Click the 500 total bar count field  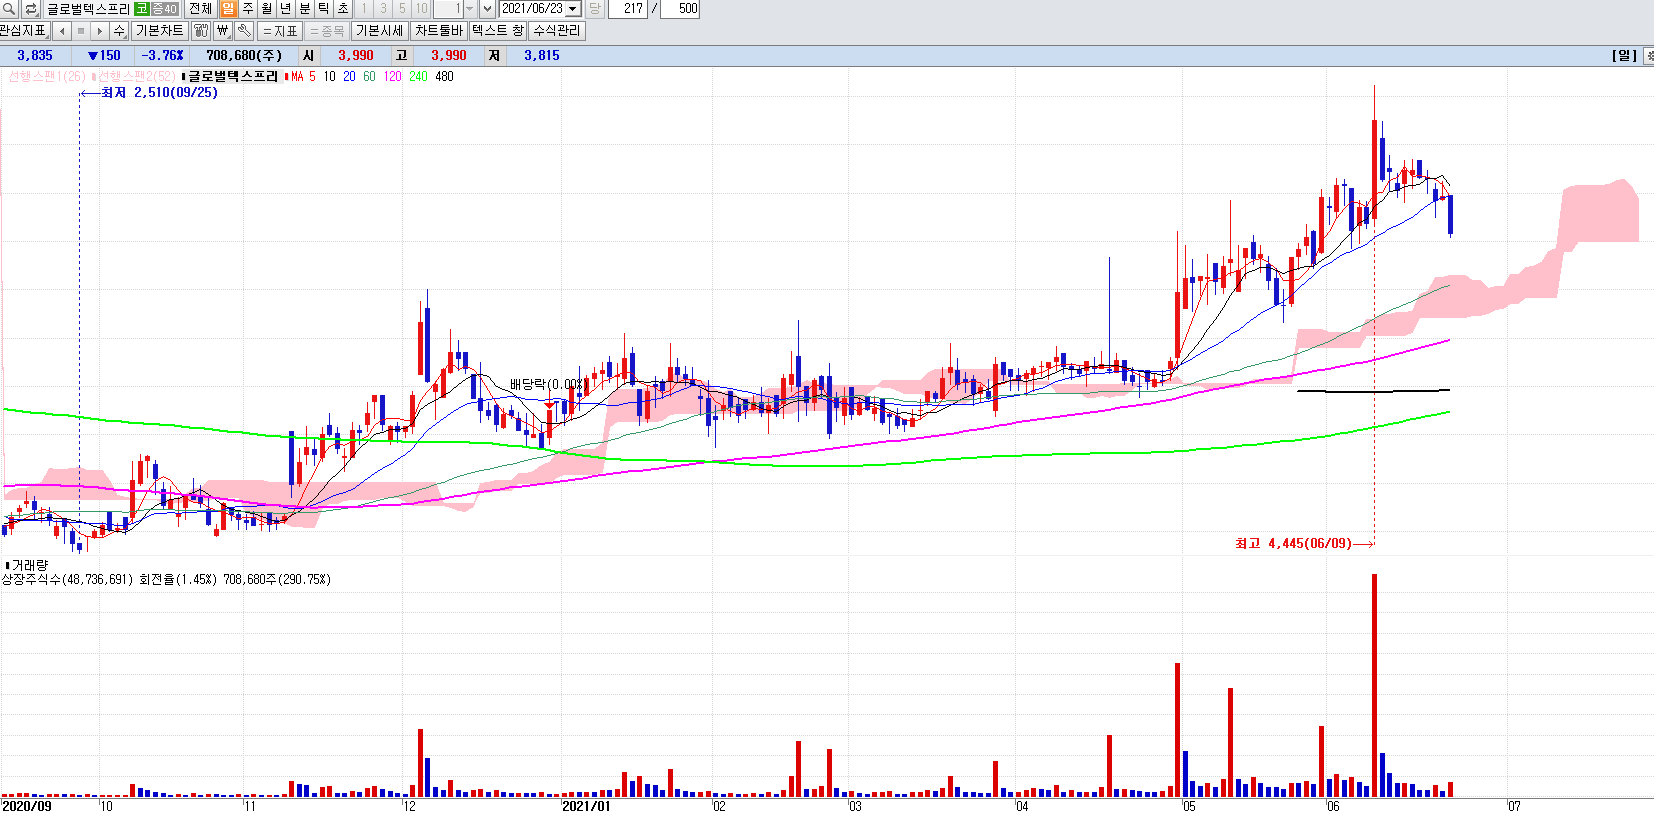681,9
